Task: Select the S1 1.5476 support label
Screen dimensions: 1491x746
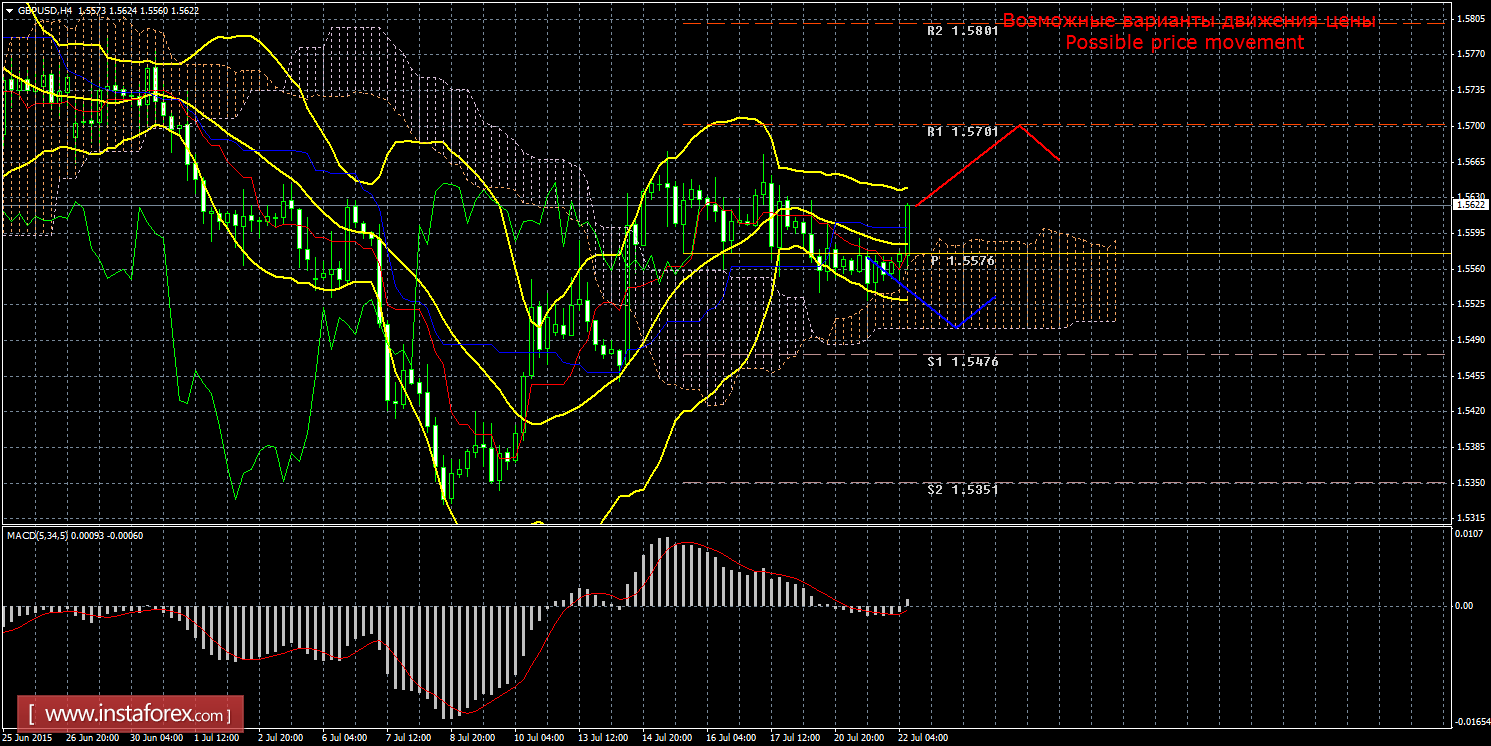Action: coord(962,361)
